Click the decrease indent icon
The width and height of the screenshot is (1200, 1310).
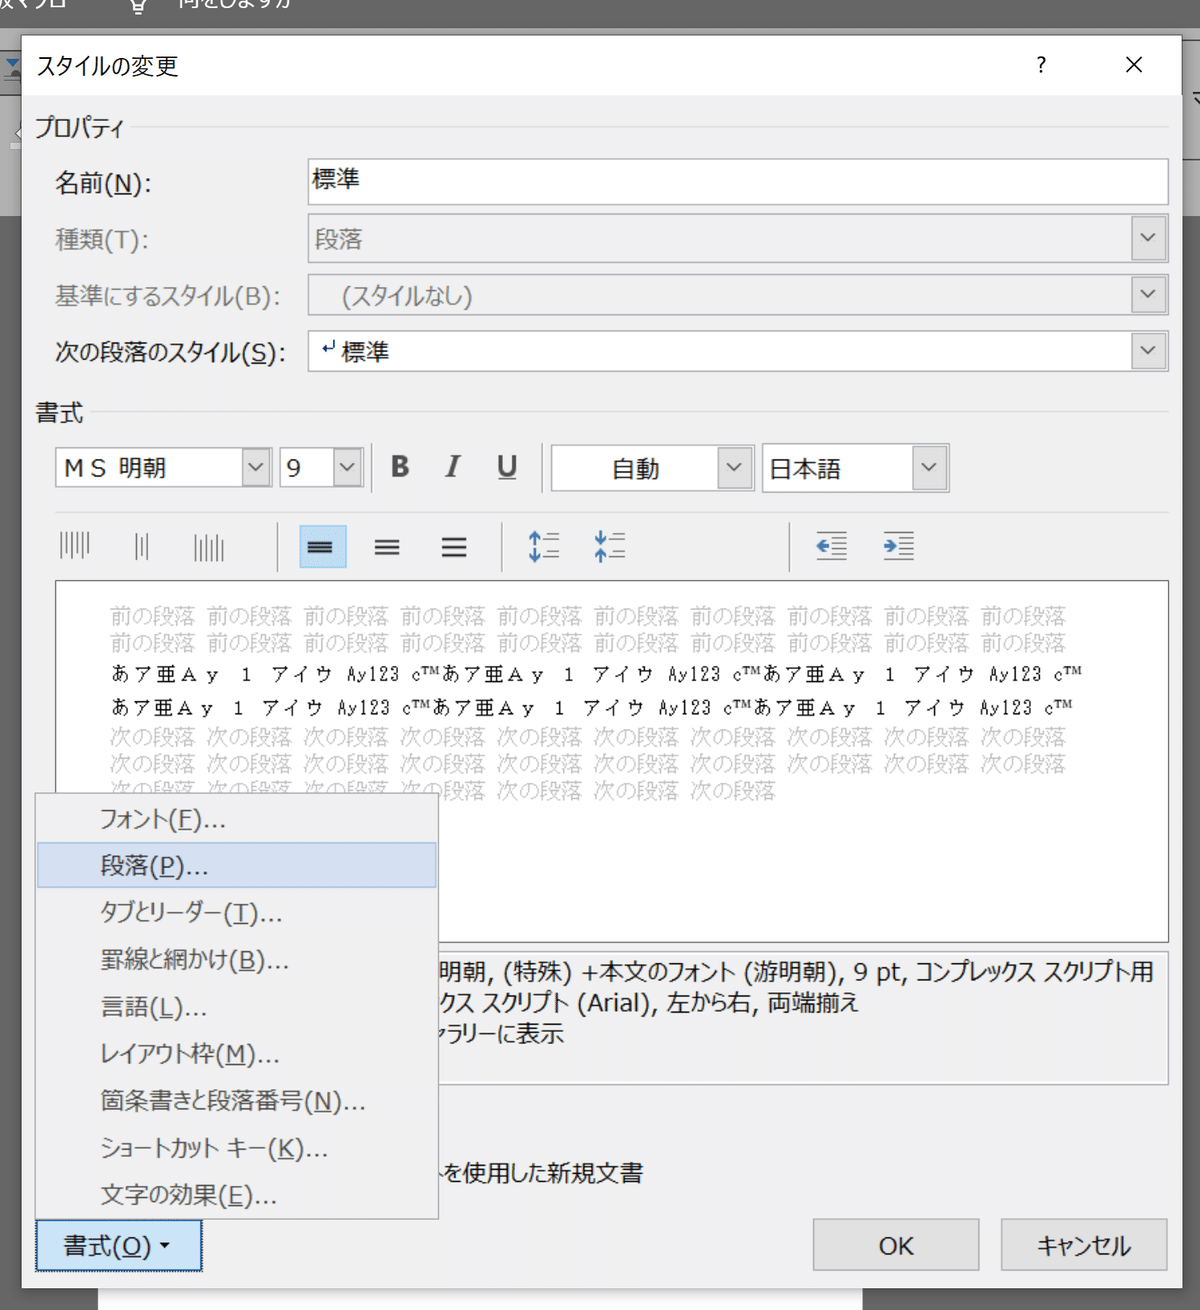coord(830,546)
